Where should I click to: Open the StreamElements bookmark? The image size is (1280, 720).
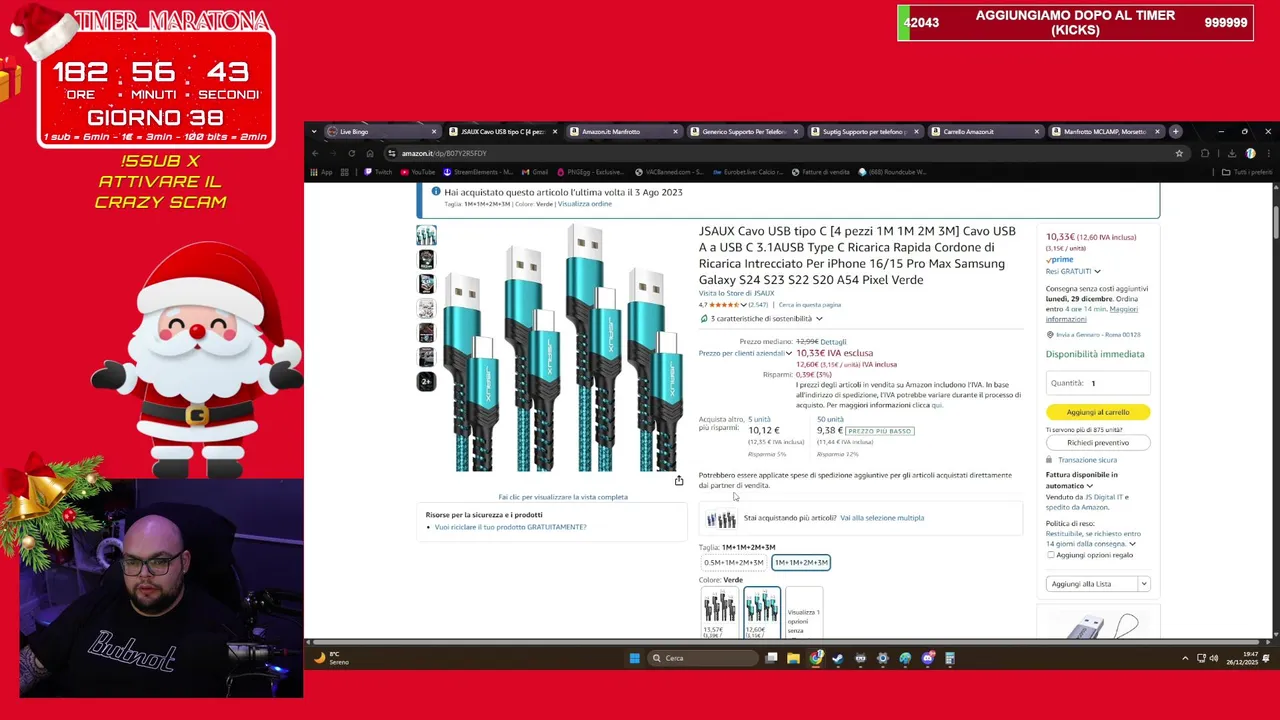(478, 172)
